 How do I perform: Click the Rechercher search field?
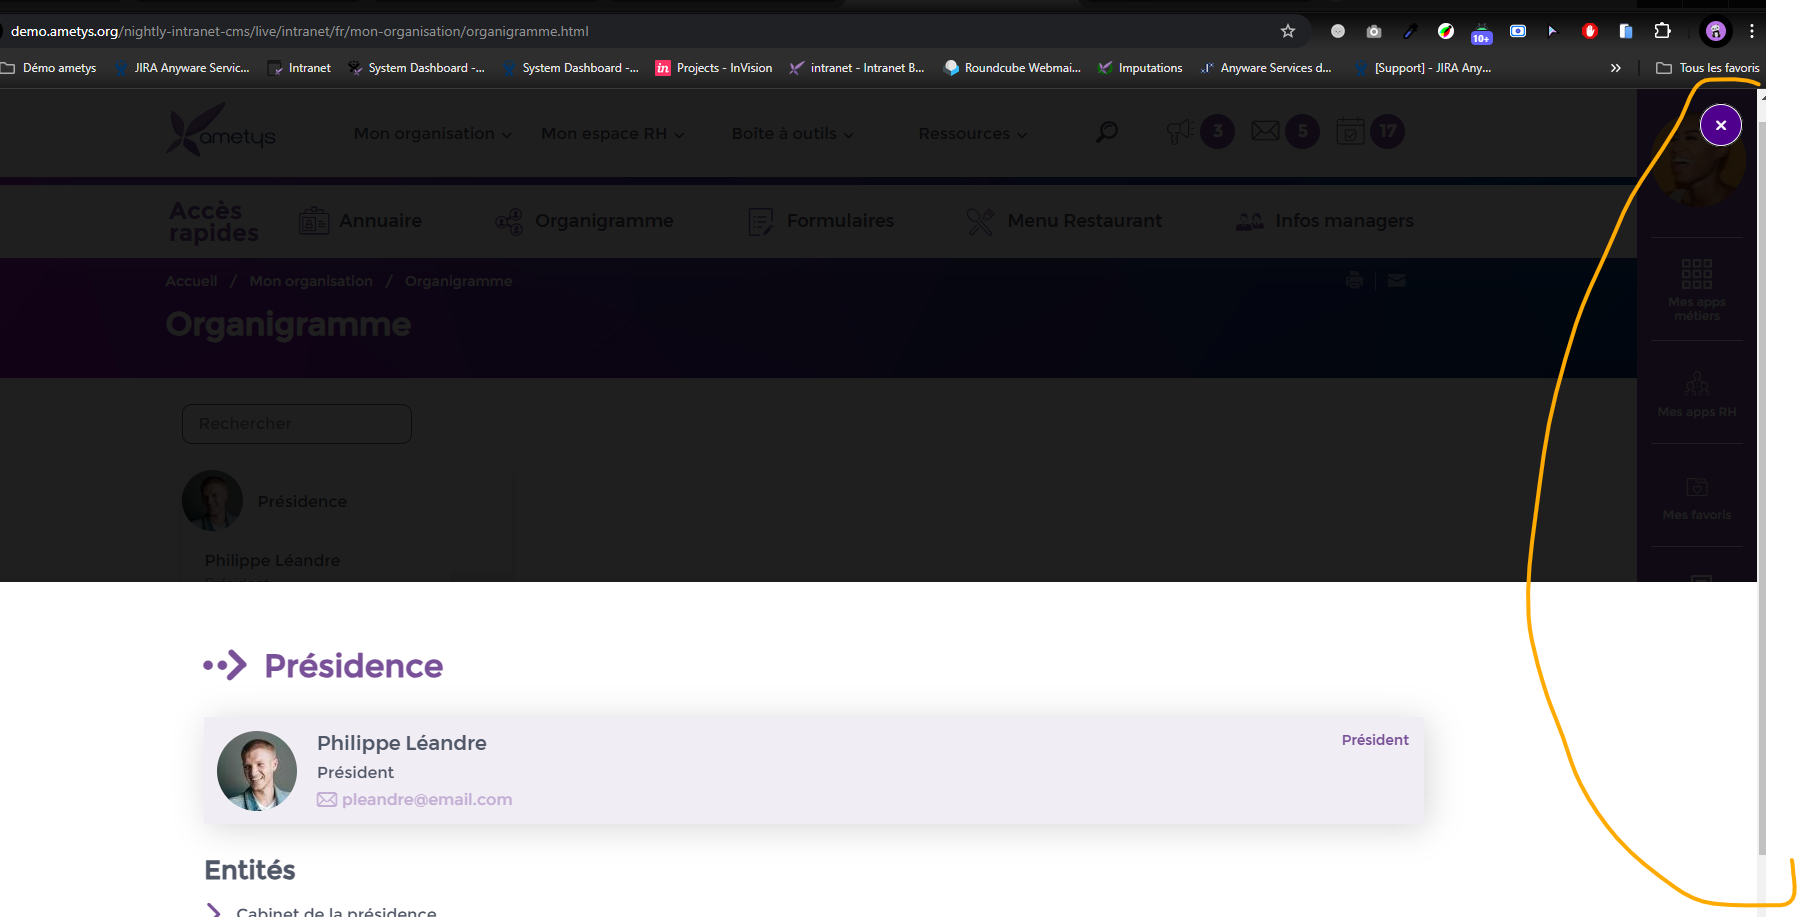[297, 424]
